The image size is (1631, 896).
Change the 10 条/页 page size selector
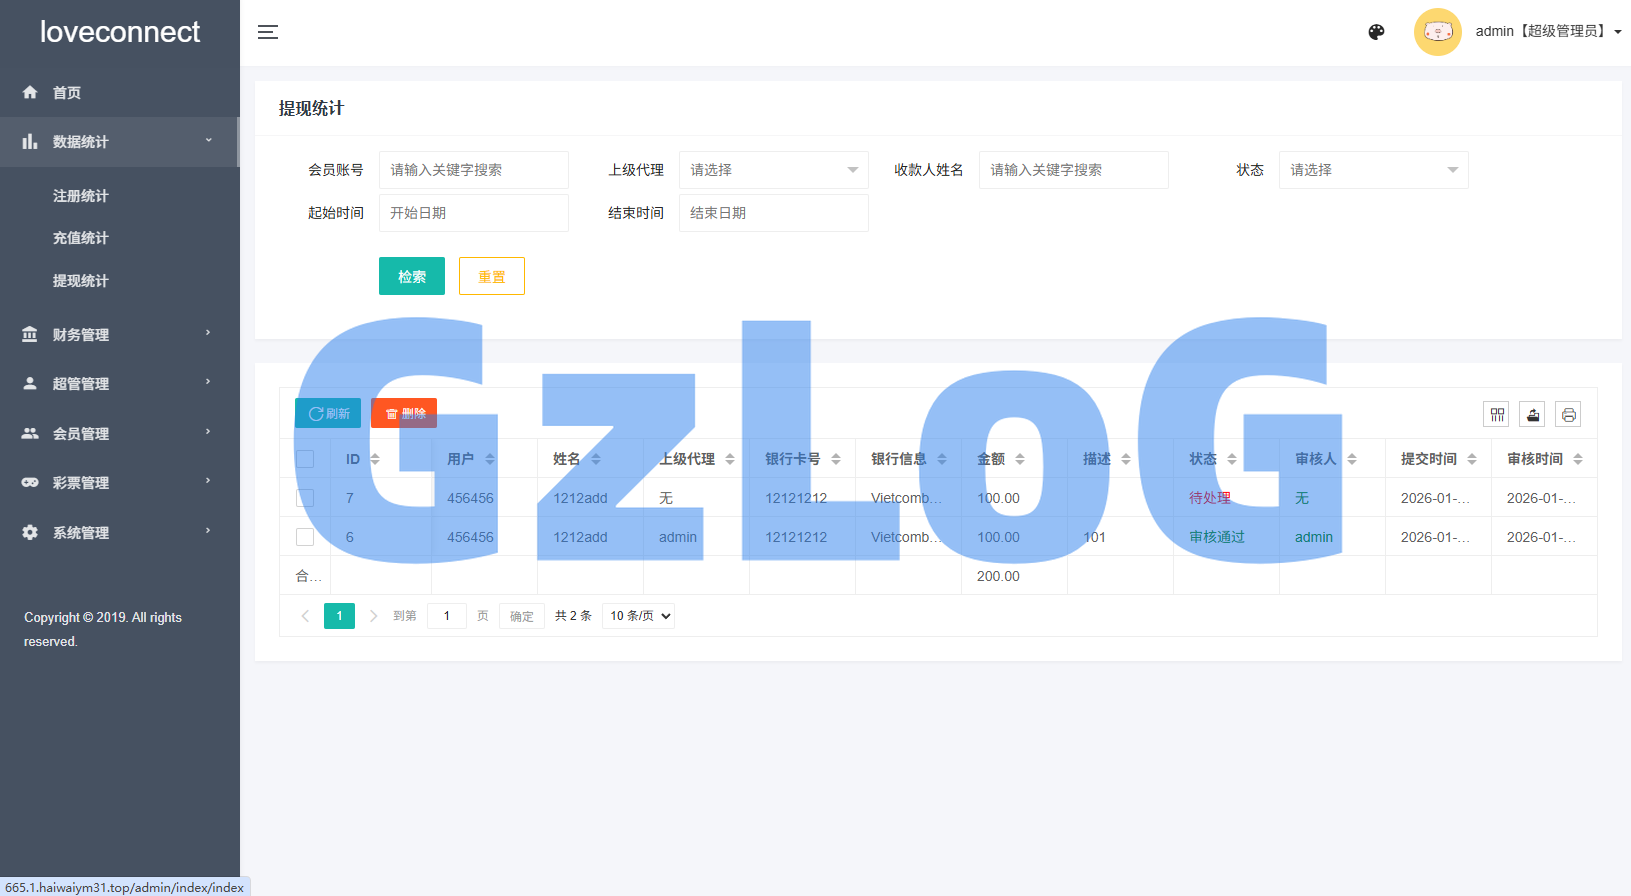(639, 616)
